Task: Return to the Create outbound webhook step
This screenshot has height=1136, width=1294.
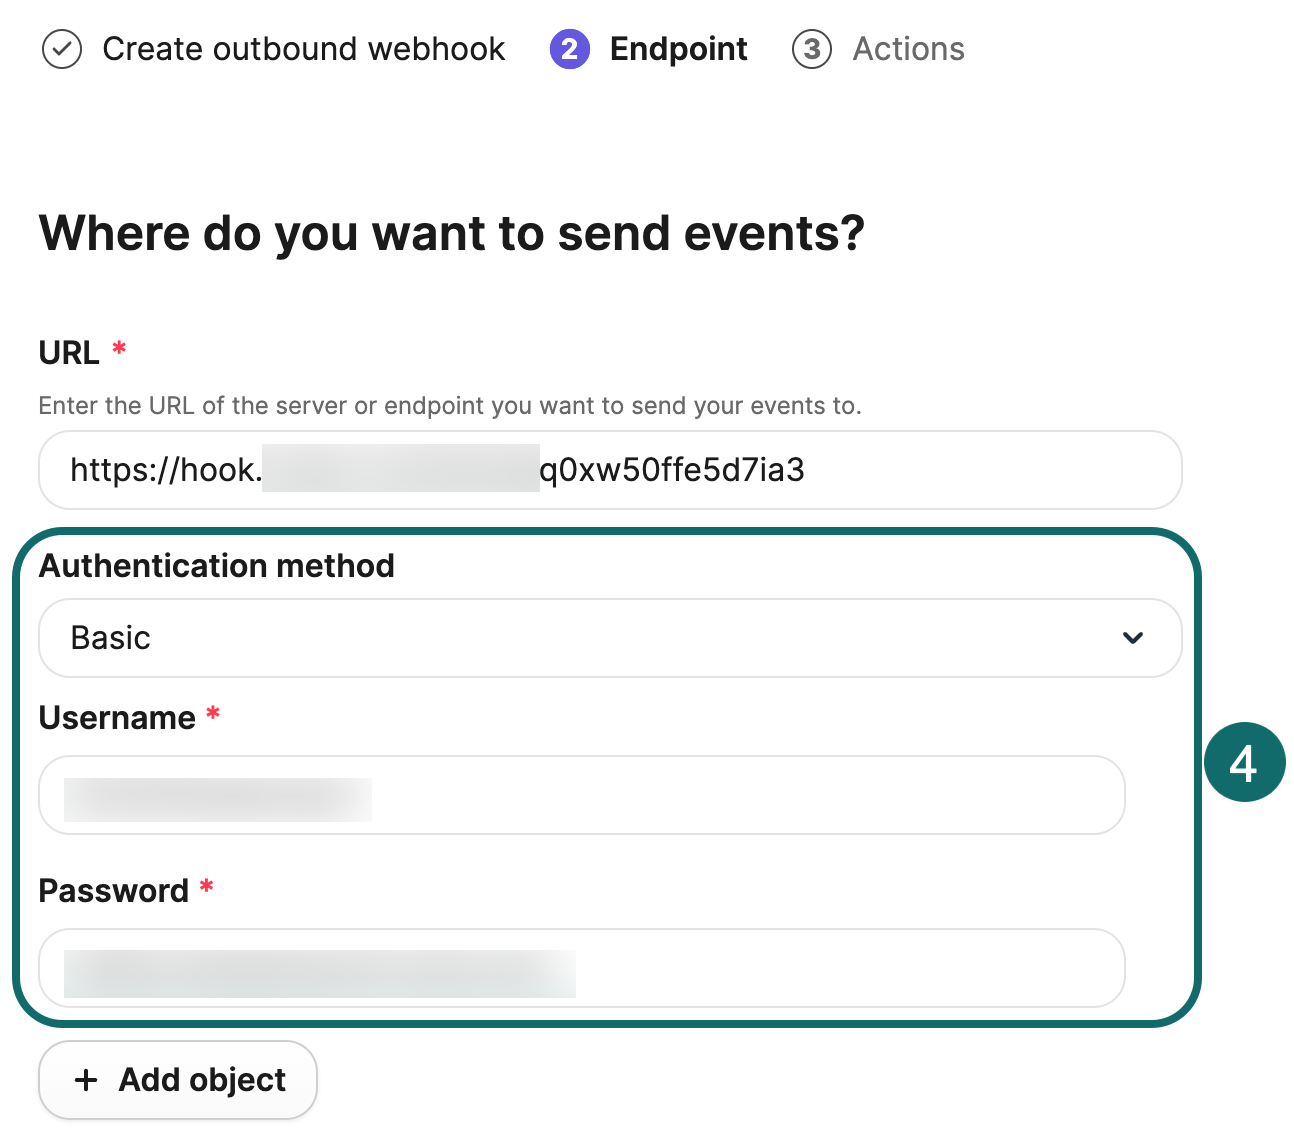Action: 303,49
